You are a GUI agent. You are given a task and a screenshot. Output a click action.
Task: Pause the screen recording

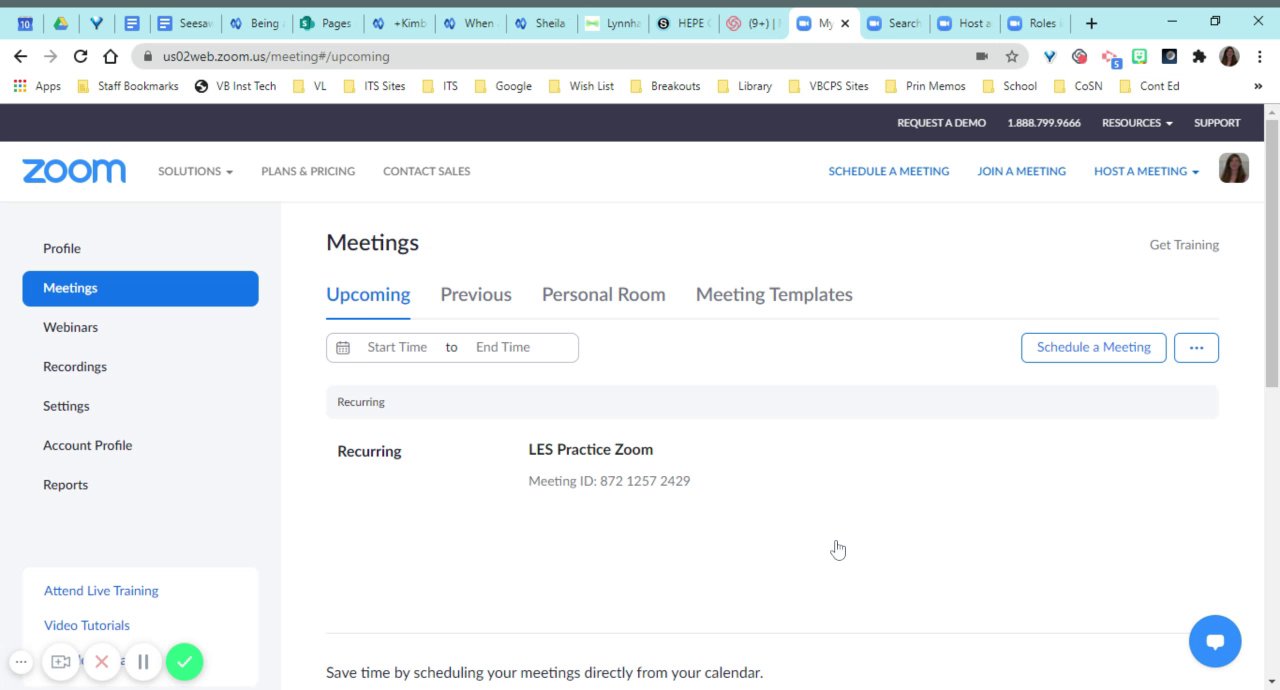click(143, 661)
